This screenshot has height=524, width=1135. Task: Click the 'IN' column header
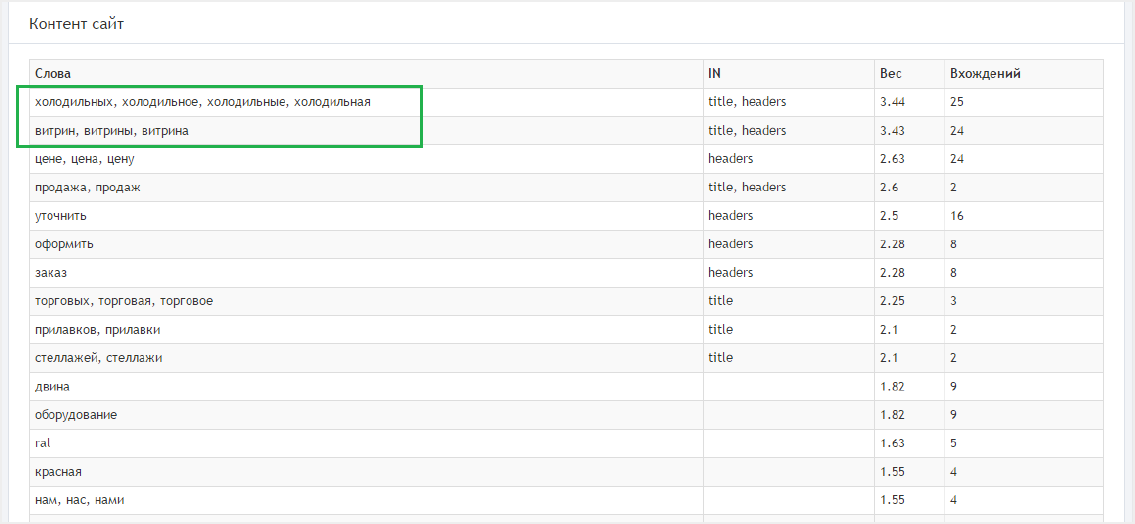(788, 74)
